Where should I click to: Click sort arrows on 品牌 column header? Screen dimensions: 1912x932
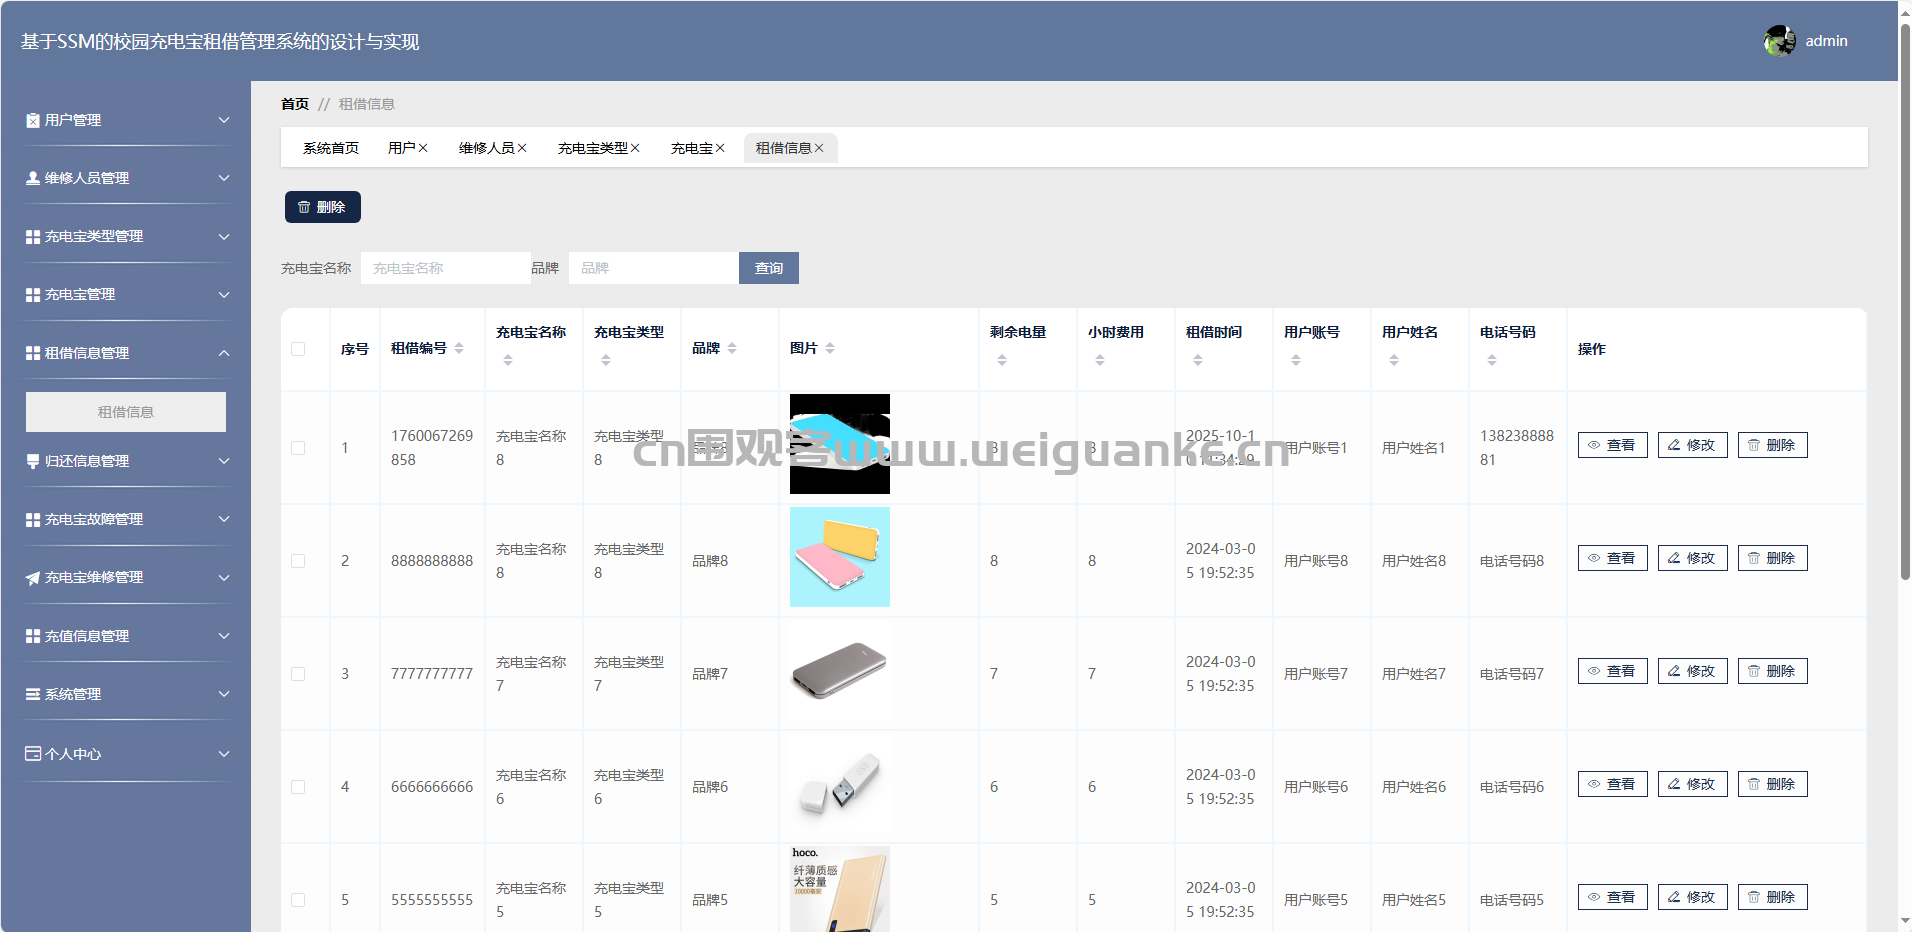(732, 348)
